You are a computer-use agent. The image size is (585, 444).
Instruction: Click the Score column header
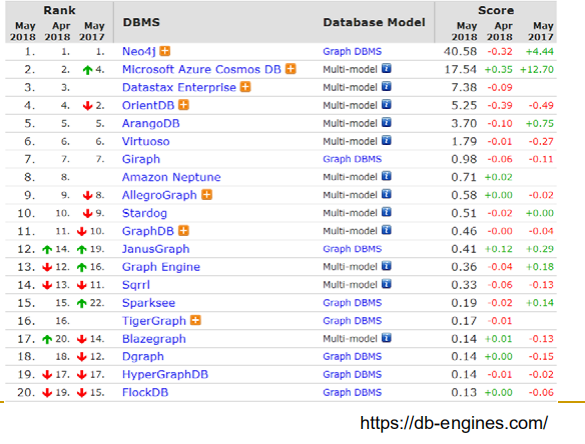tap(496, 10)
